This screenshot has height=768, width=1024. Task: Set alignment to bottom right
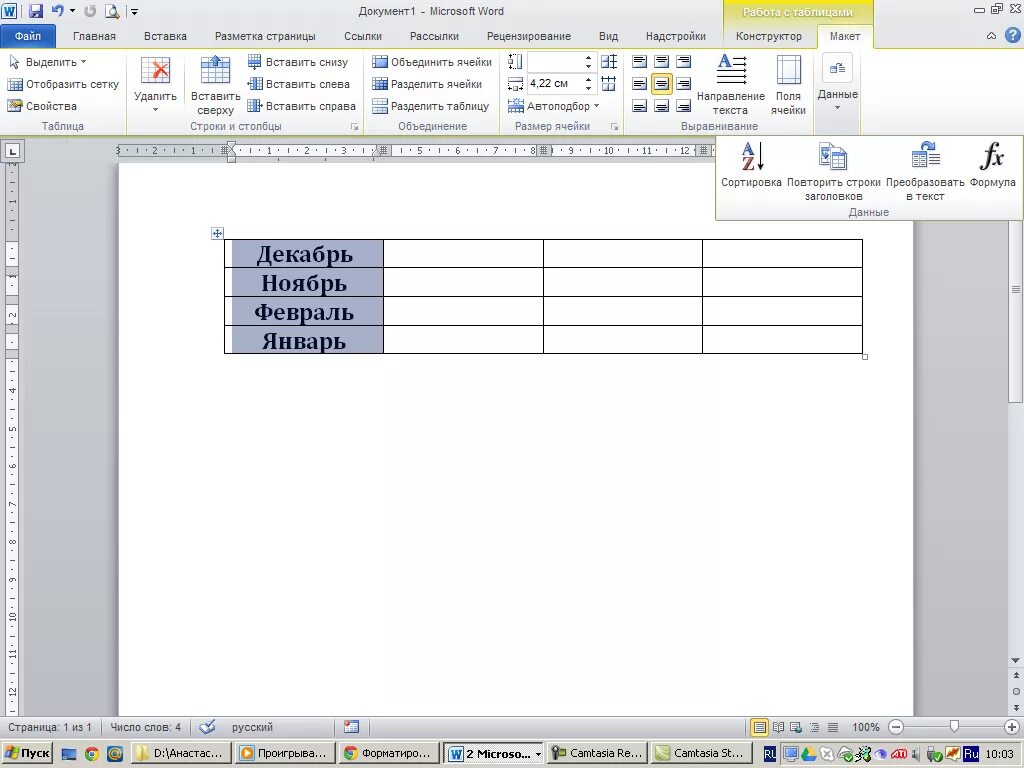(684, 106)
